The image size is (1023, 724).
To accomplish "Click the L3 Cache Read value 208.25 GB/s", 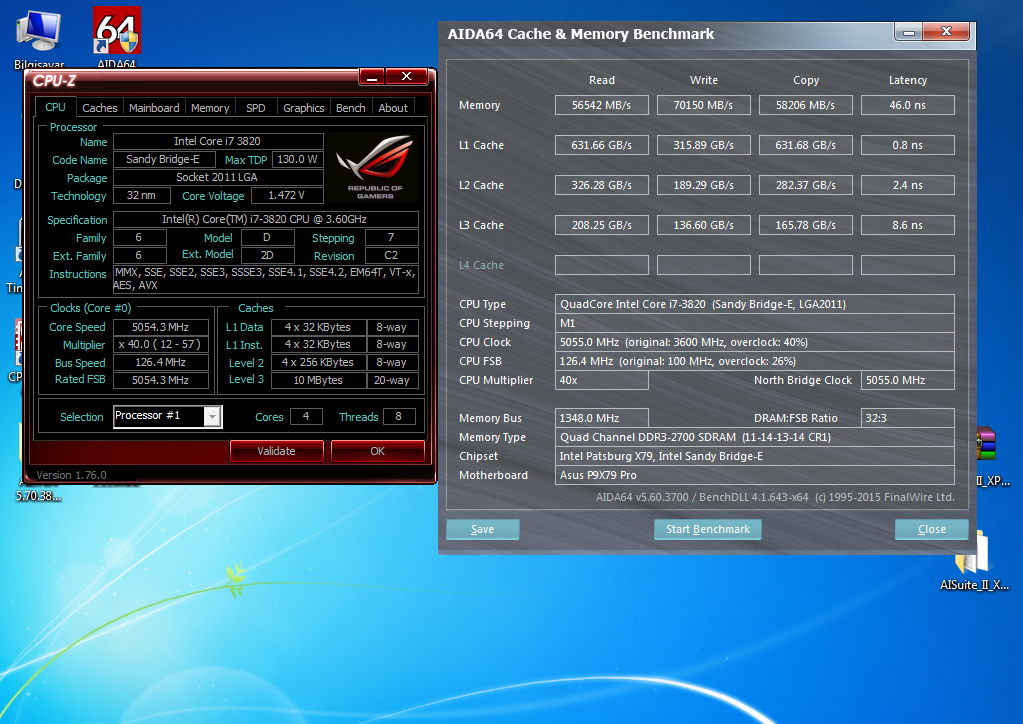I will coord(602,225).
